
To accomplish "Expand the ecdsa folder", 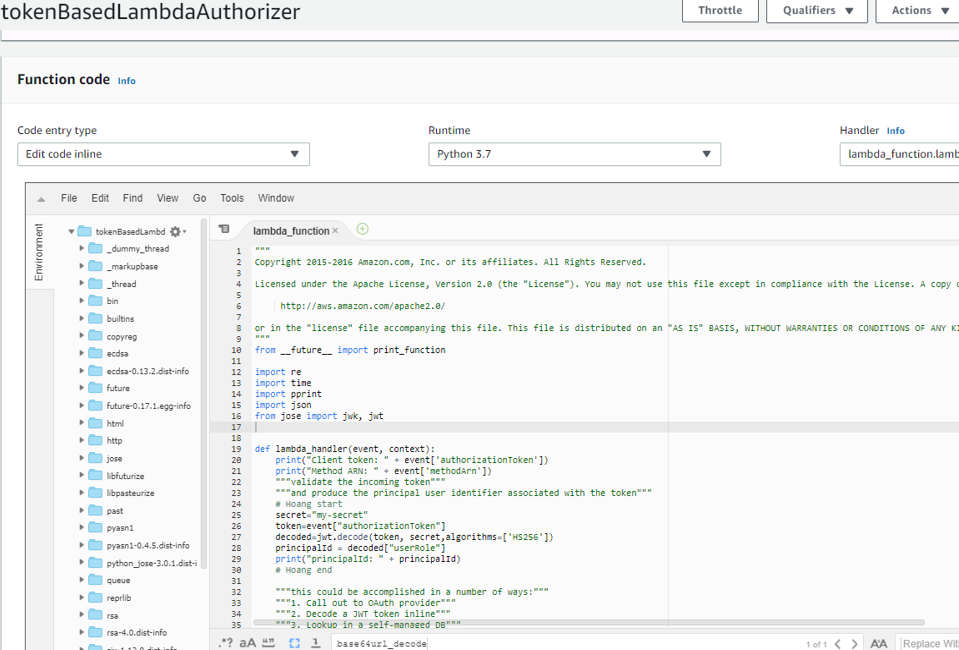I will pos(81,353).
